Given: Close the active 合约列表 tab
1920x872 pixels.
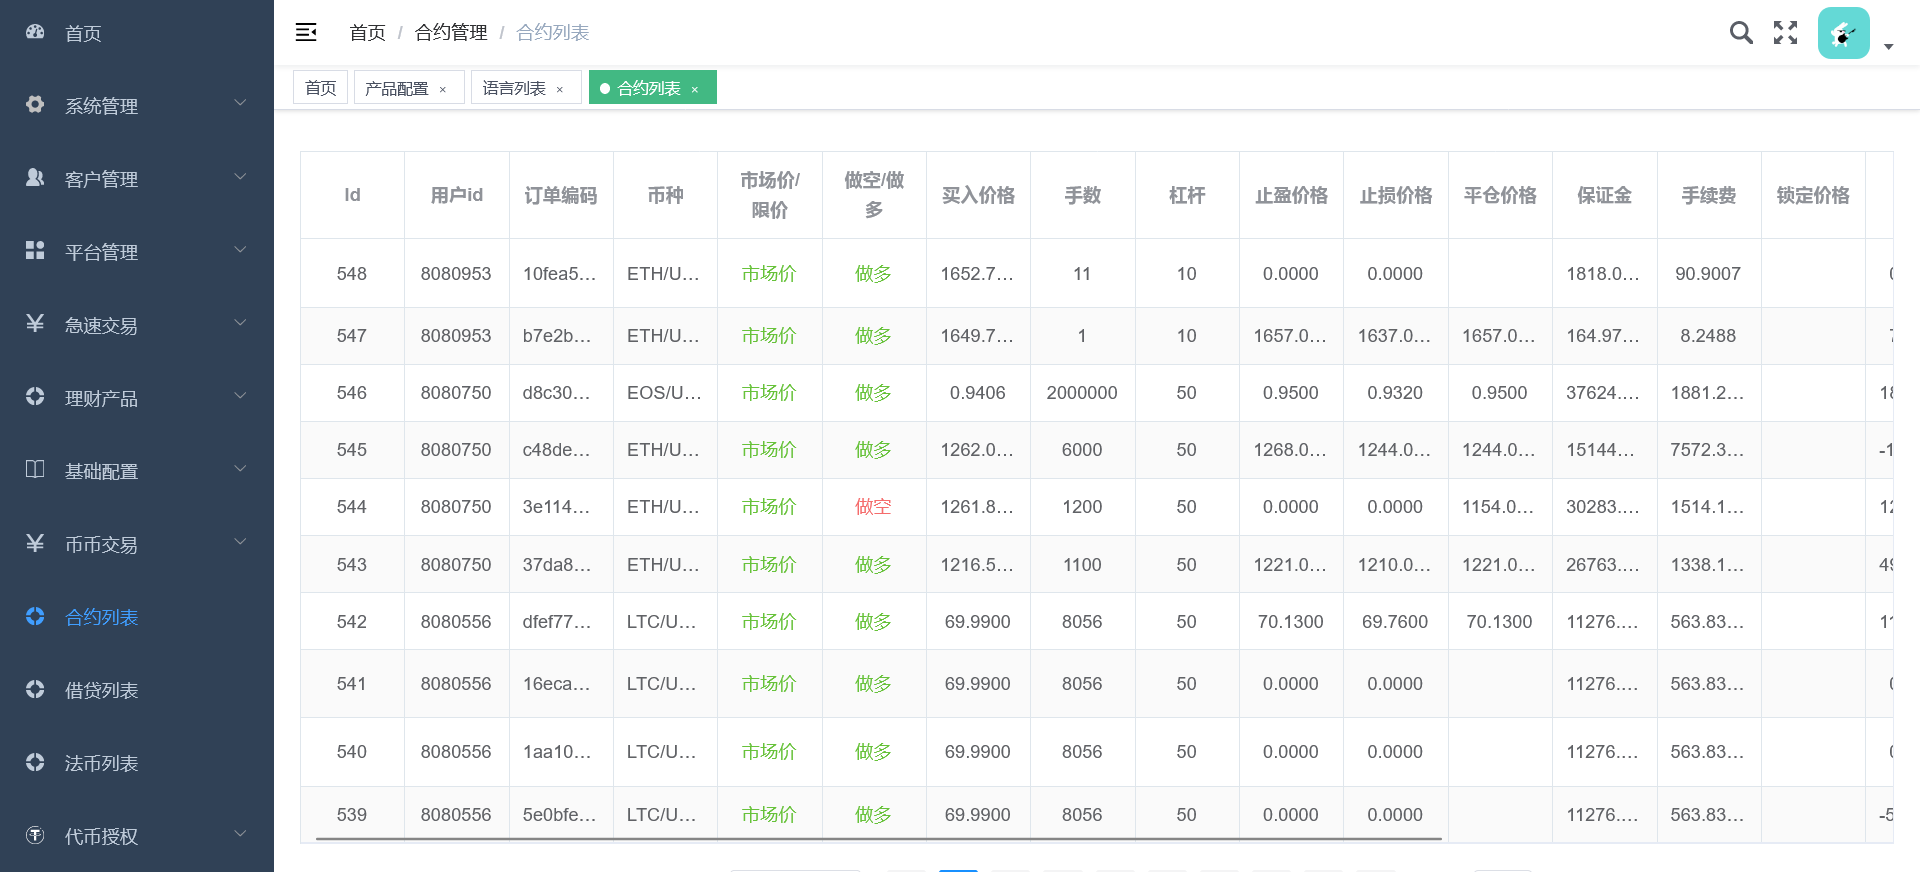Looking at the screenshot, I should pos(695,90).
